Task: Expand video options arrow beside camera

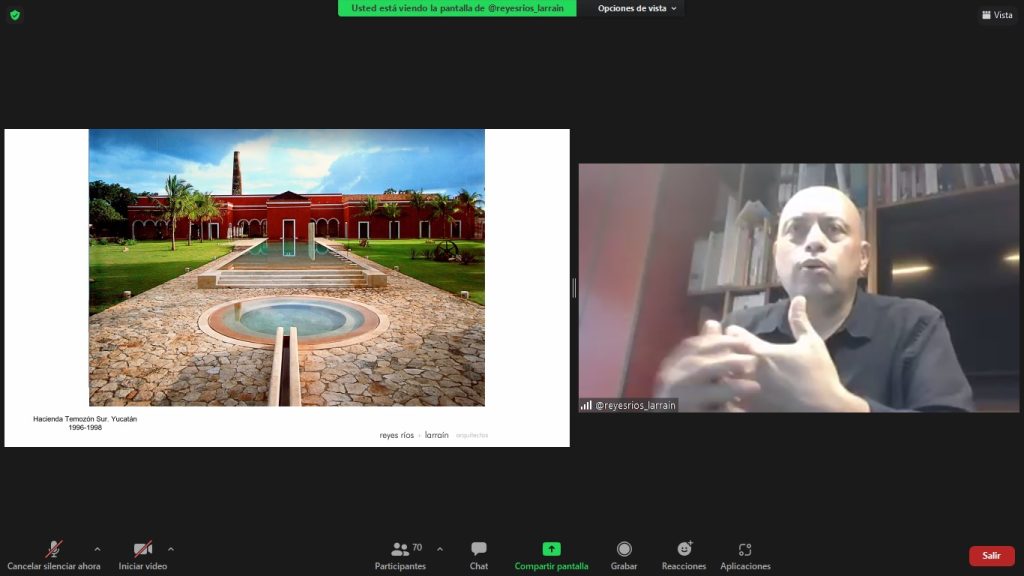Action: [x=170, y=549]
